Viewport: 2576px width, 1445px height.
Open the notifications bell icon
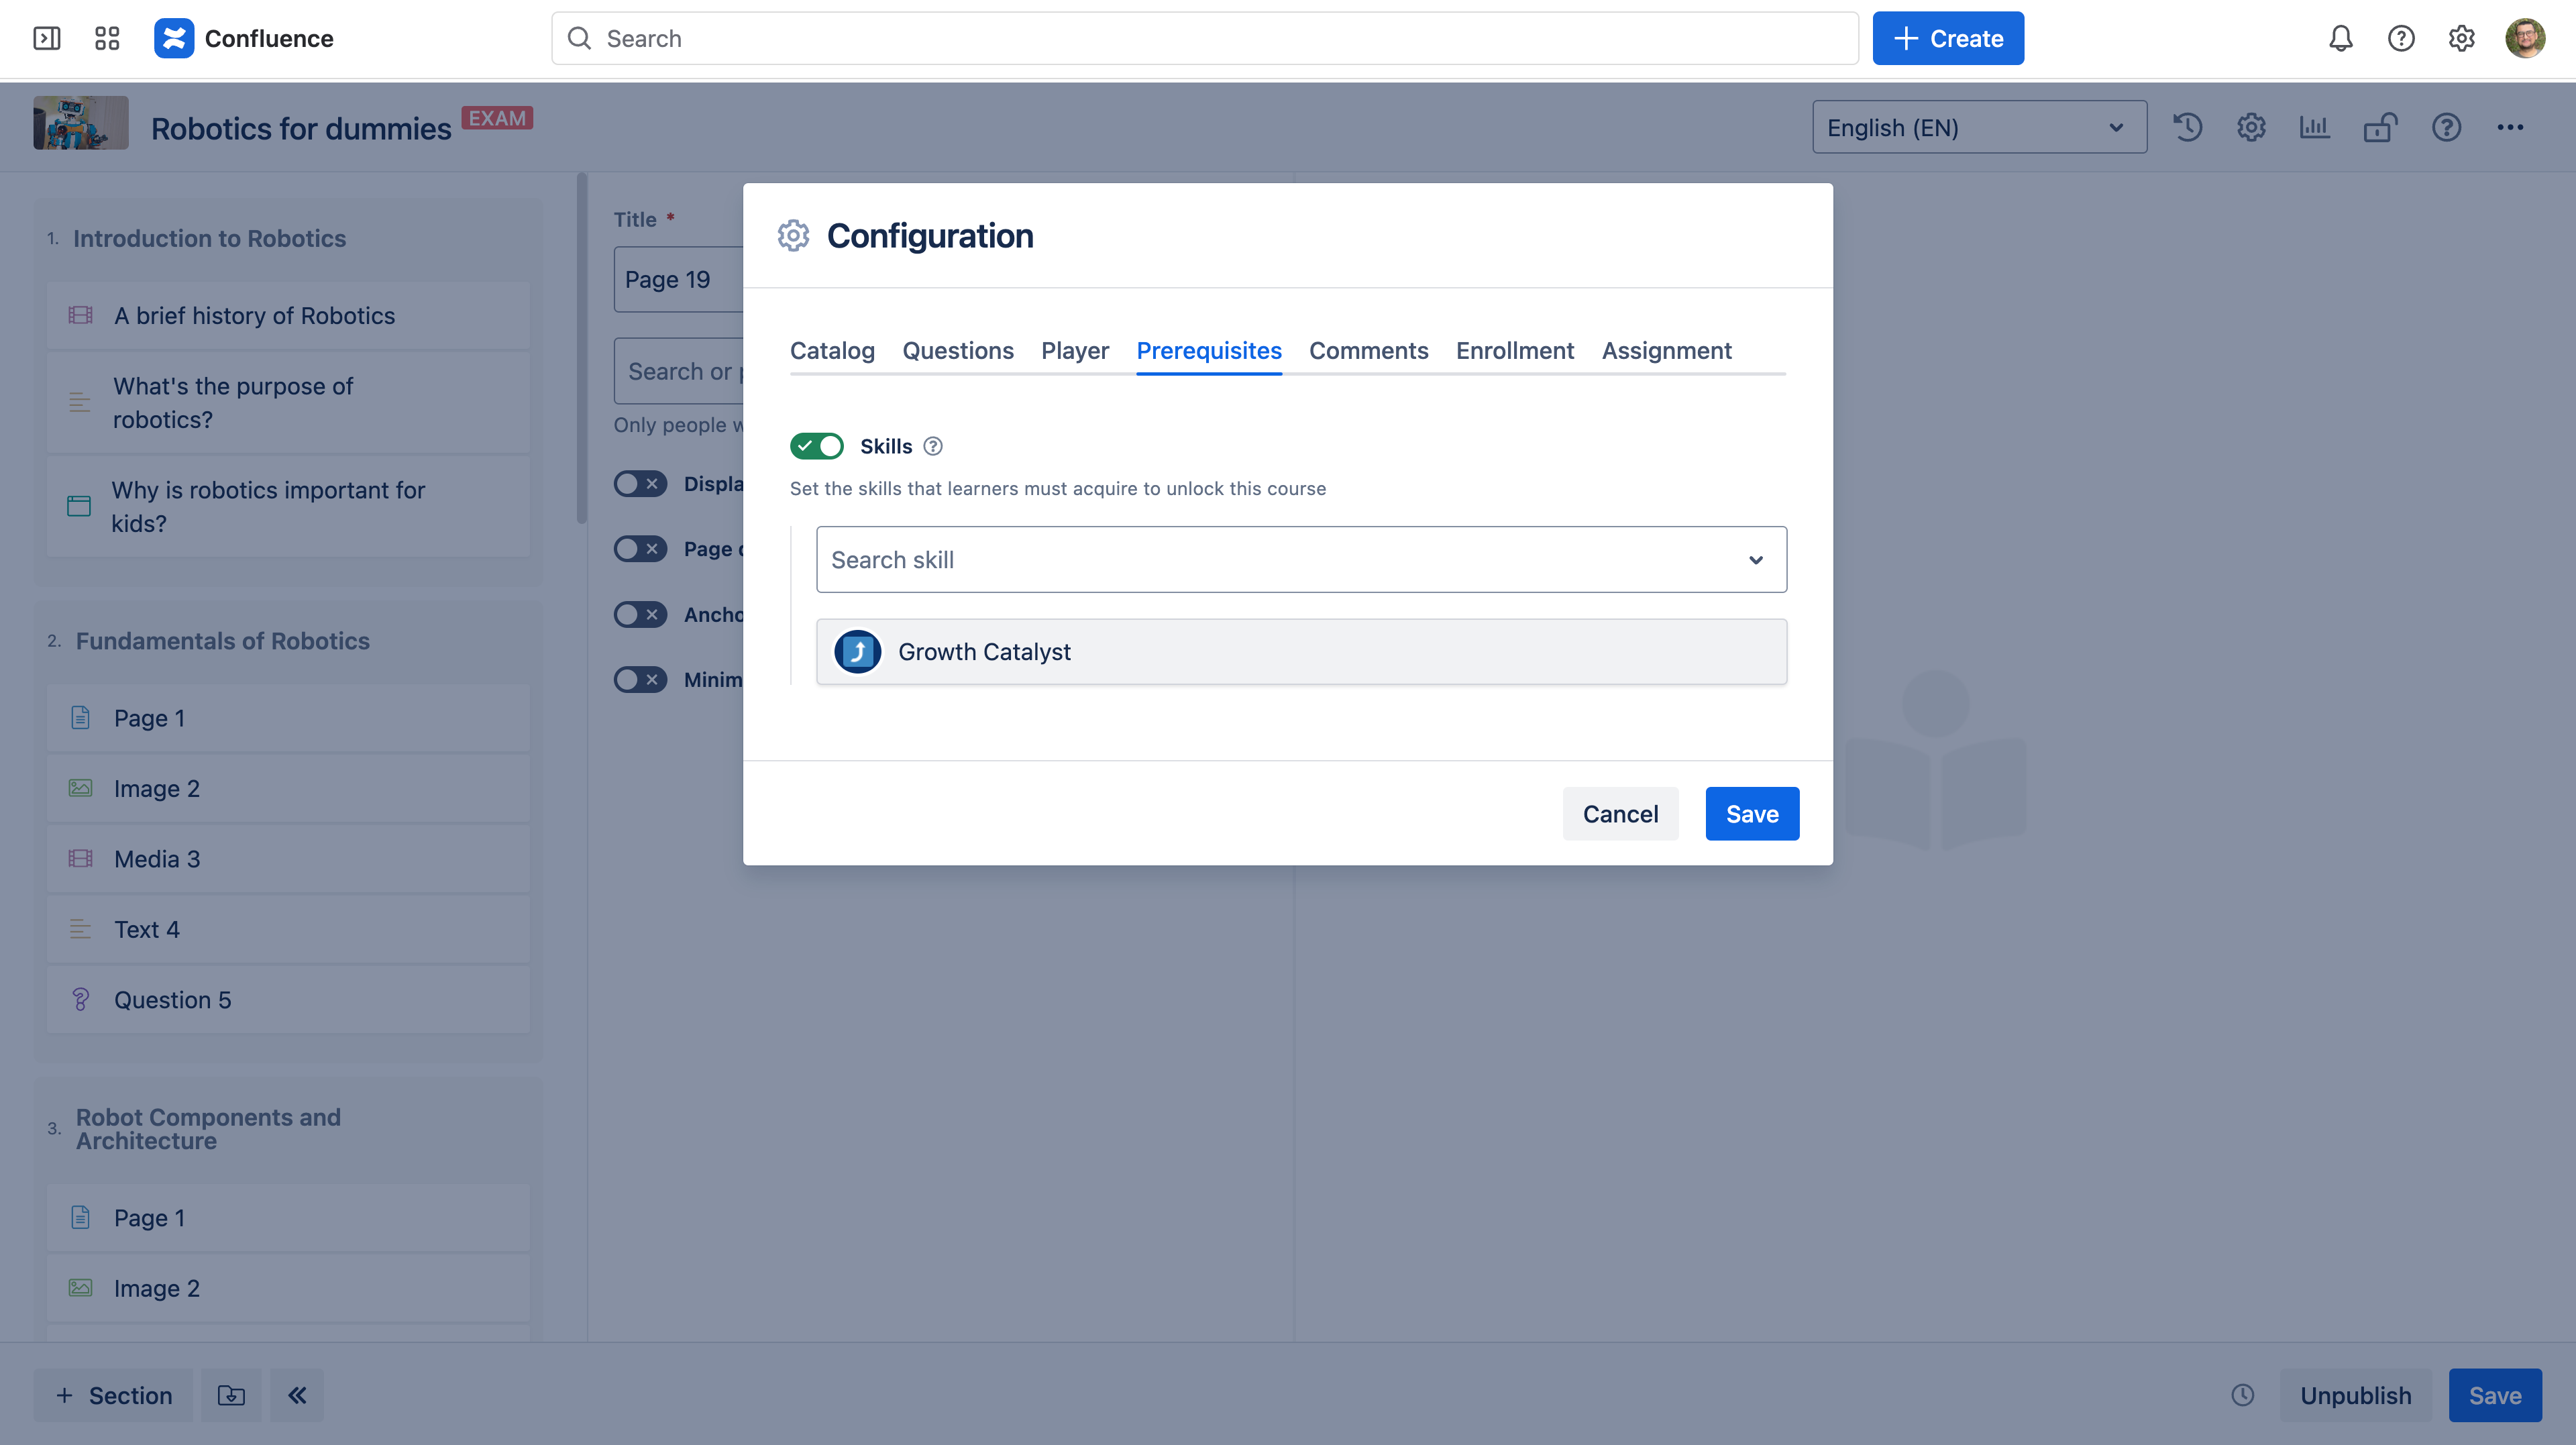click(x=2340, y=38)
